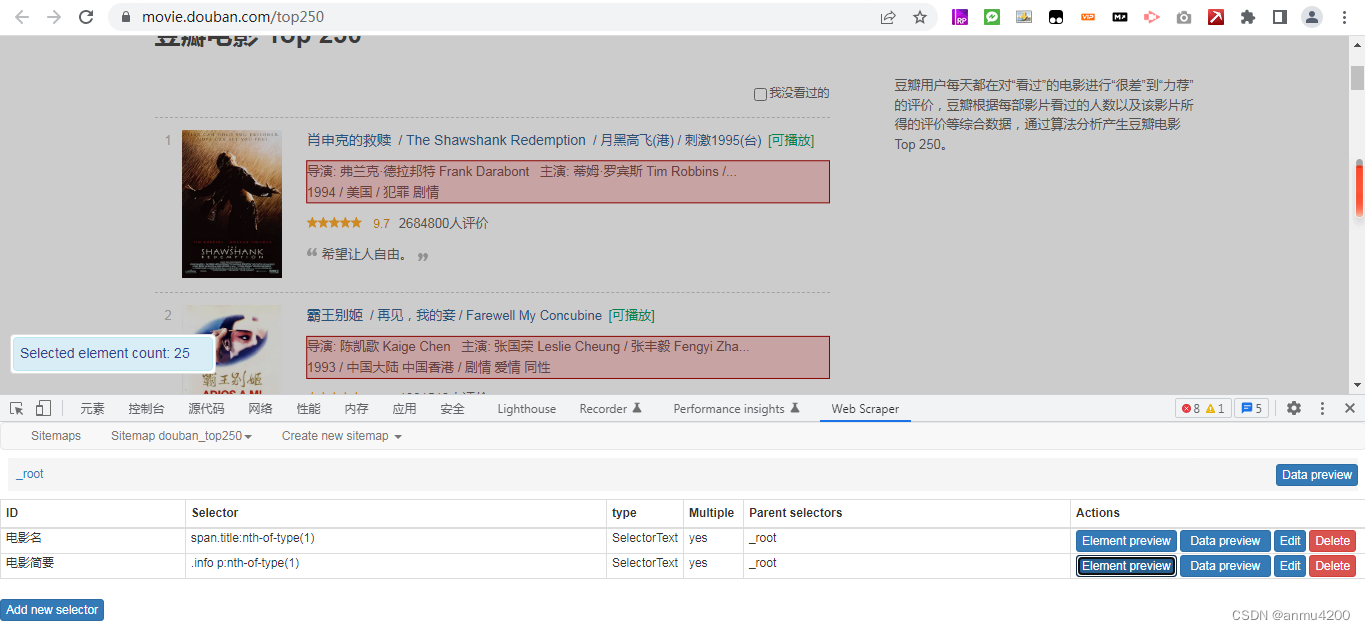
Task: Expand the Sitemap douban_top250 dropdown
Action: [181, 436]
